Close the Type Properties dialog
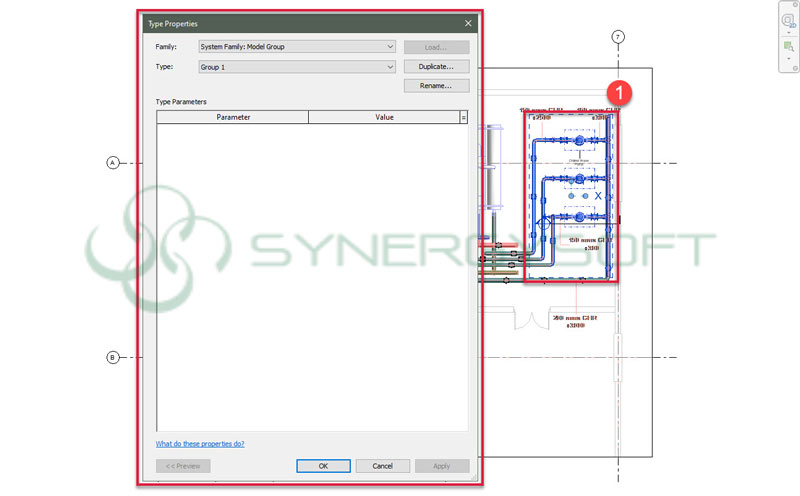The height and width of the screenshot is (496, 800). [468, 23]
